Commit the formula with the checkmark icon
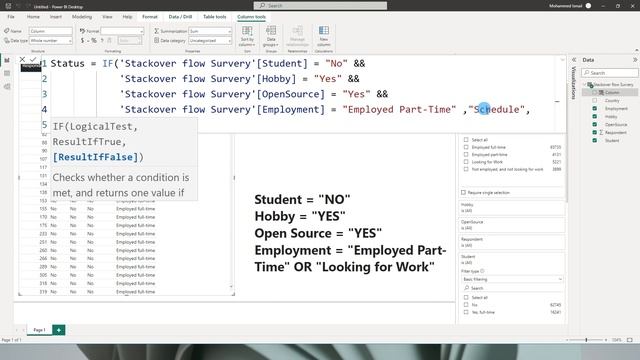The width and height of the screenshot is (640, 360). 33,60
